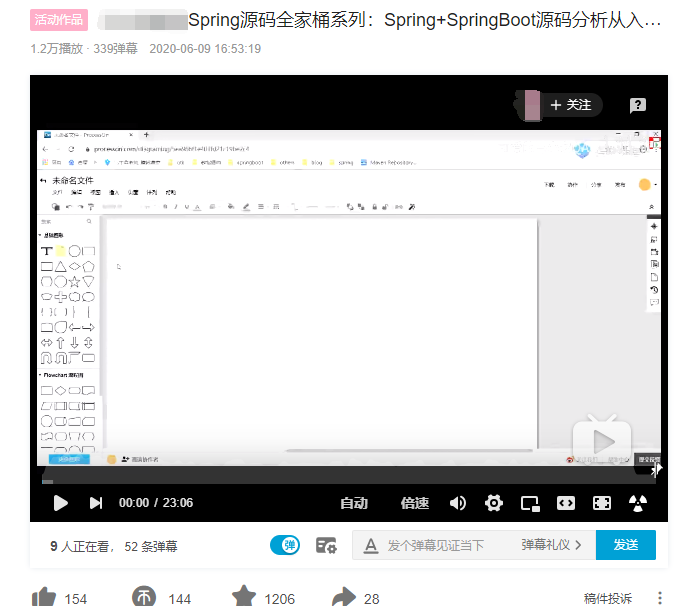Viewport: 674px width, 606px height.
Task: Like the video with thumbs-up
Action: [44, 597]
